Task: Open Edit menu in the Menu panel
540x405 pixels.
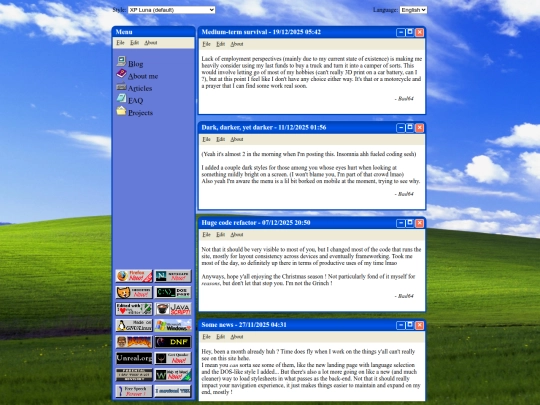Action: [x=134, y=43]
